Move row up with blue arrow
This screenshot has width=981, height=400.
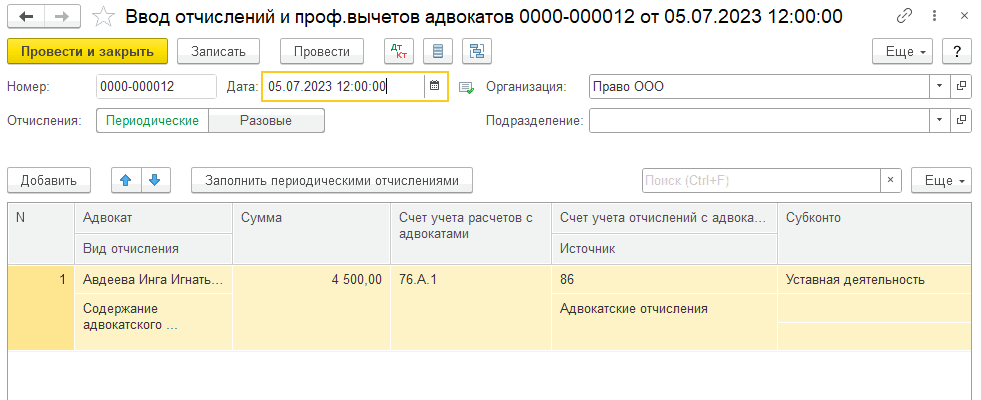(125, 180)
